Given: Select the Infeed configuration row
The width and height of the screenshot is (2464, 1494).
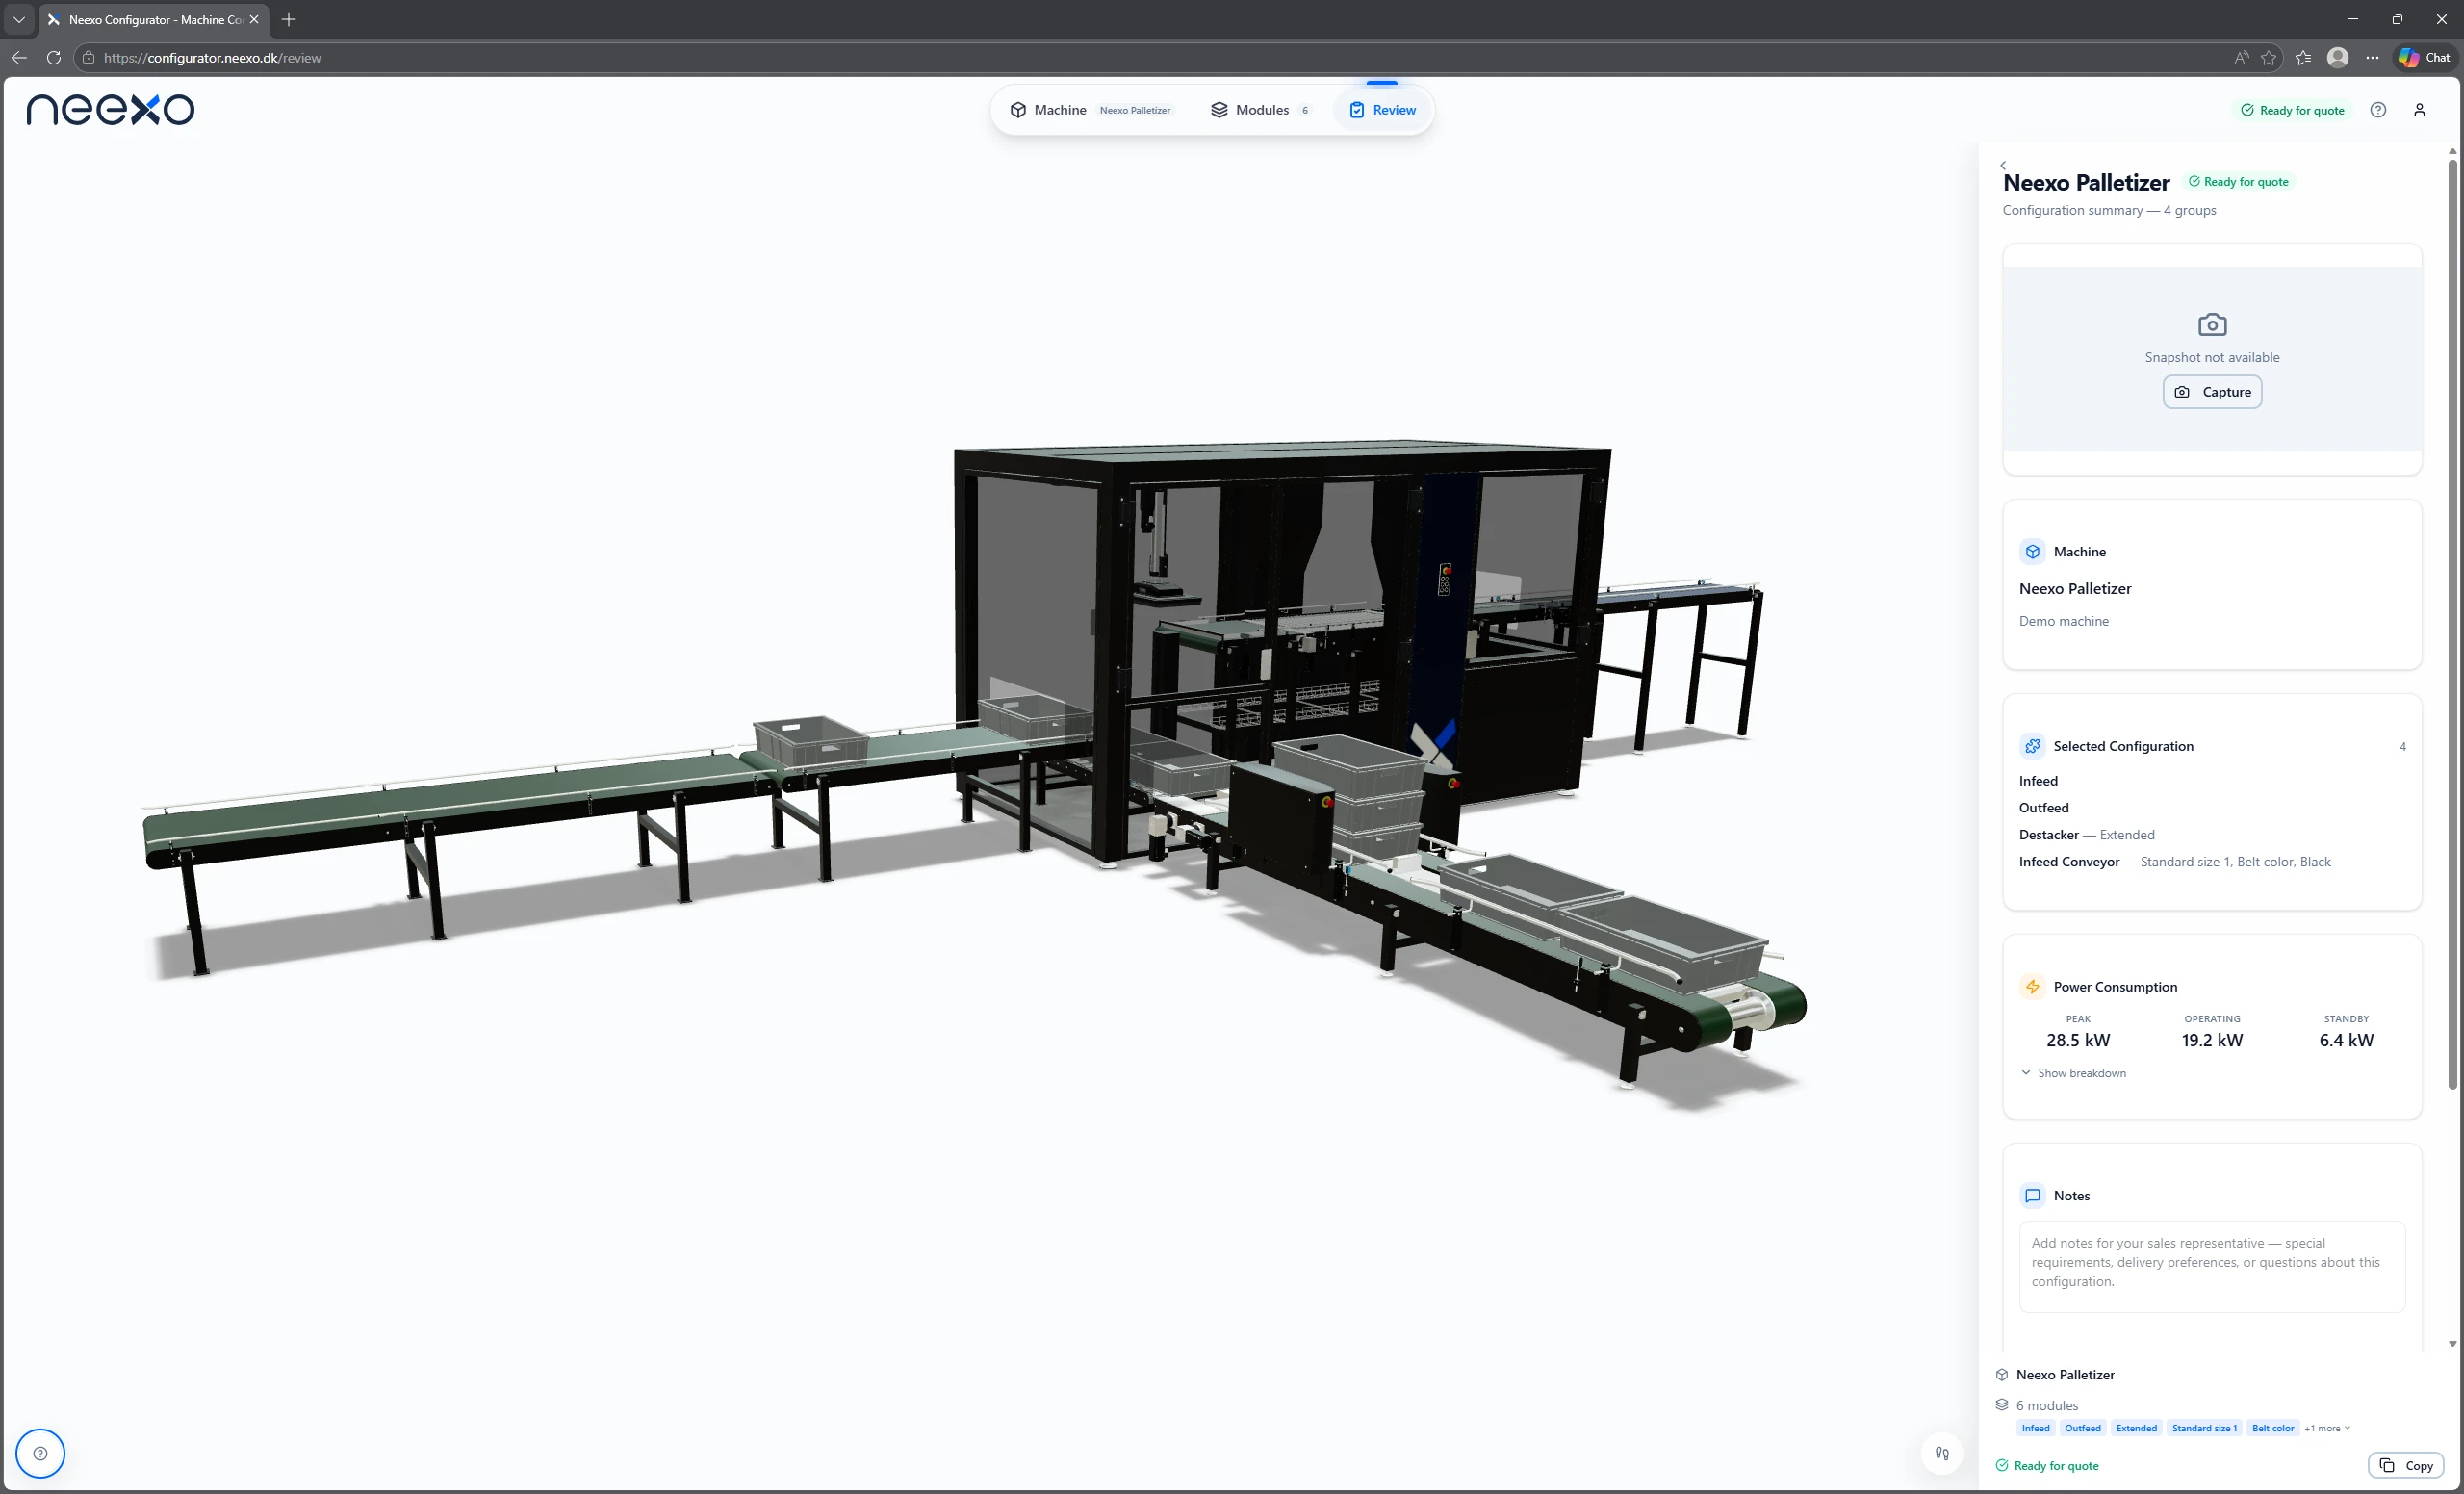Looking at the screenshot, I should pyautogui.click(x=2212, y=781).
